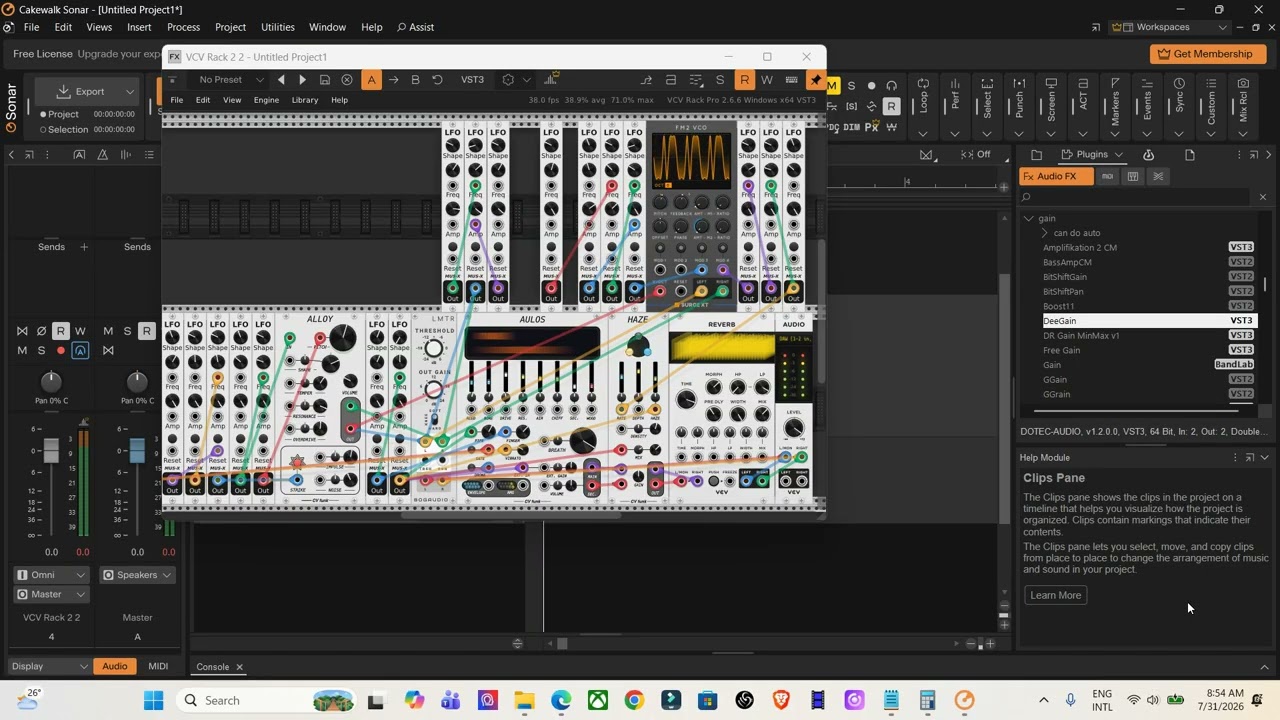Open the Notes browser page icon
The height and width of the screenshot is (720, 1280).
click(1190, 155)
